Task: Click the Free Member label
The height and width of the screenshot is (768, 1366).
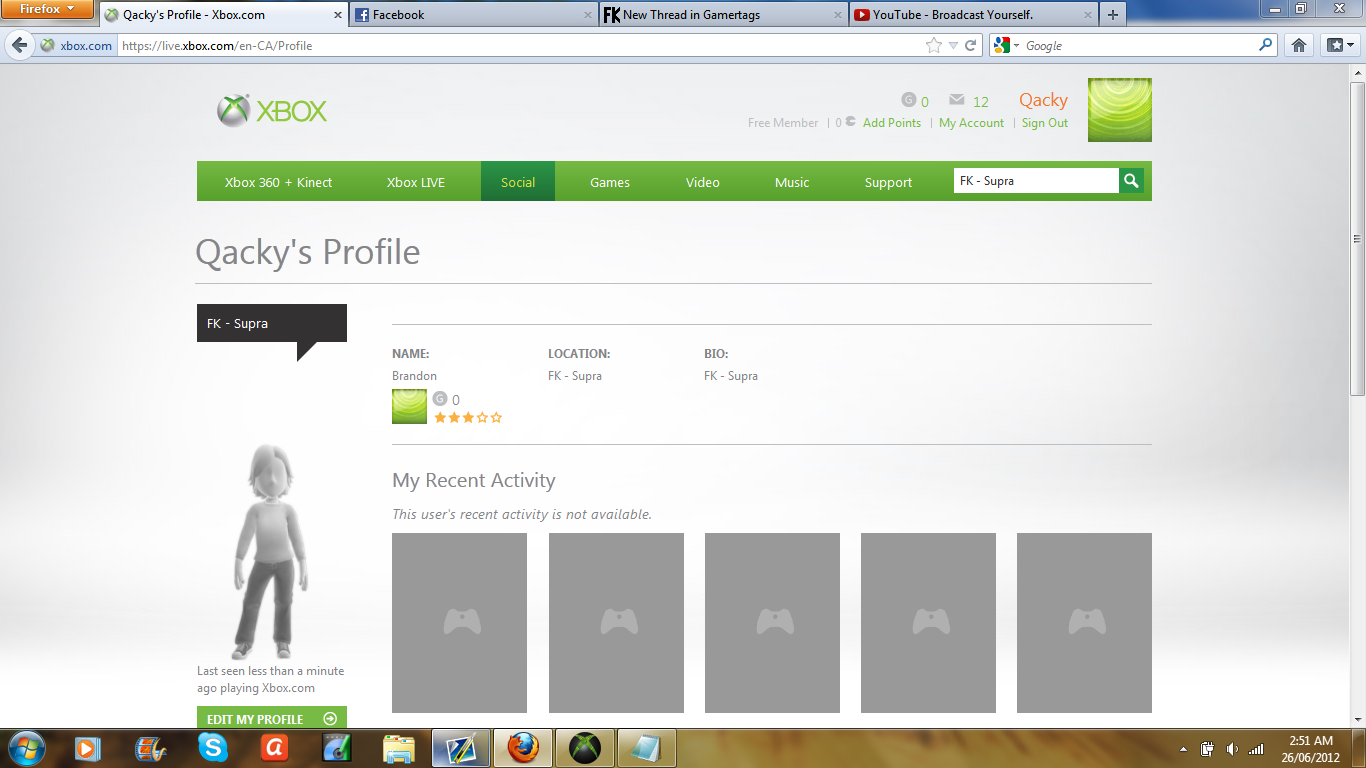Action: (783, 123)
